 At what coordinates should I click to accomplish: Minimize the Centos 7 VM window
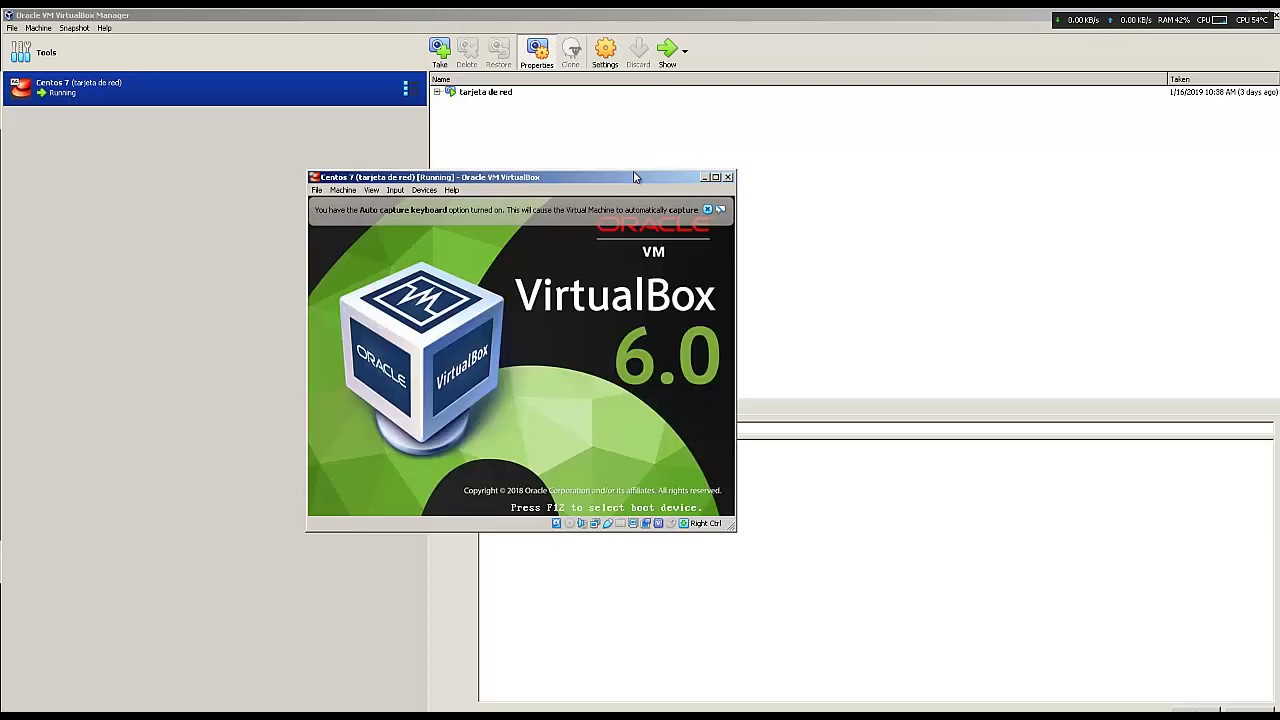pyautogui.click(x=704, y=177)
